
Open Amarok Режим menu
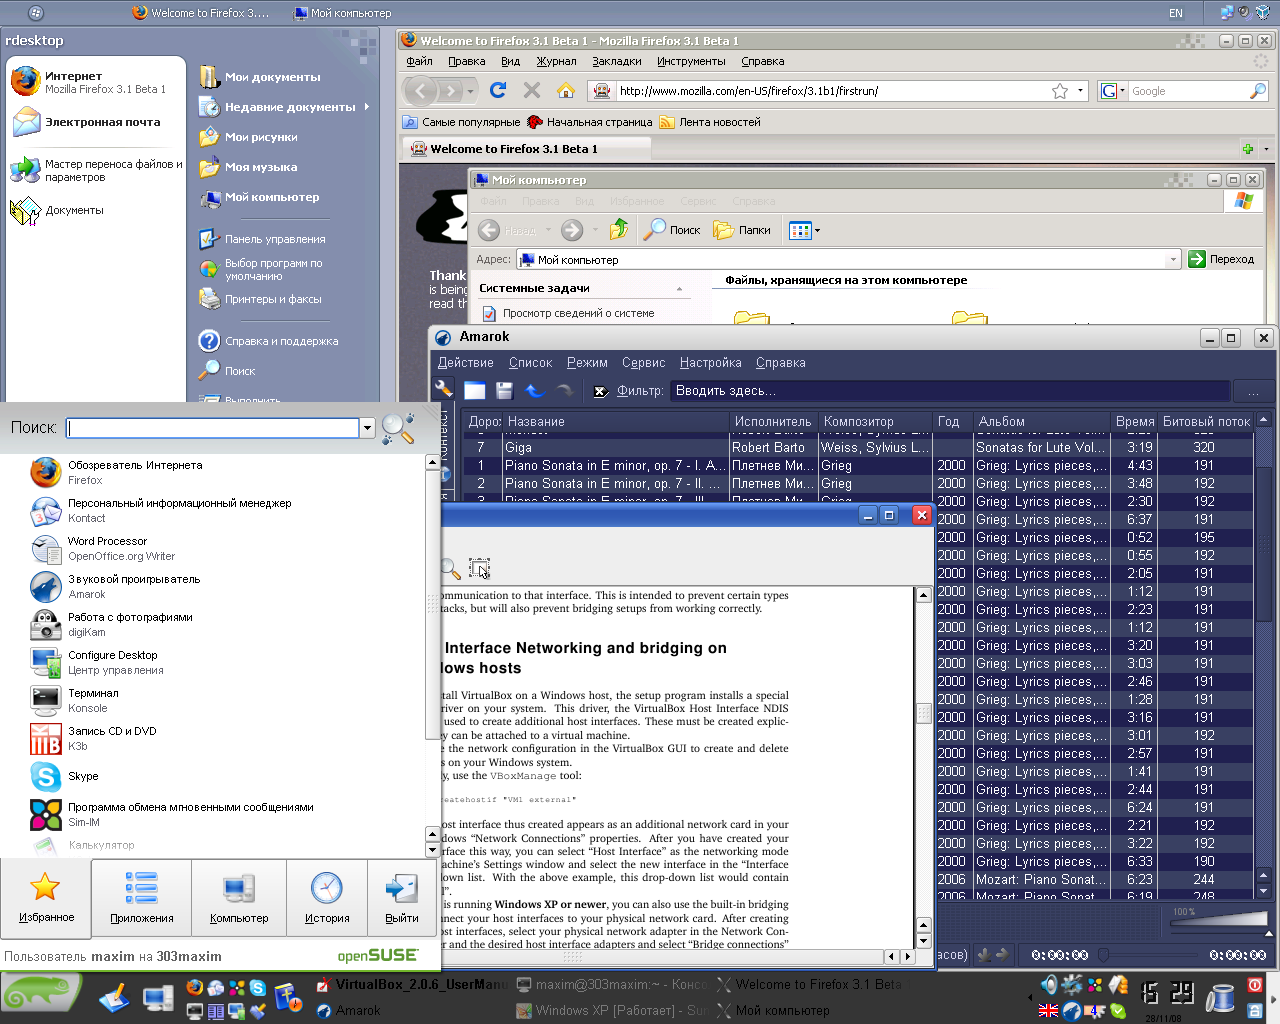pyautogui.click(x=587, y=363)
